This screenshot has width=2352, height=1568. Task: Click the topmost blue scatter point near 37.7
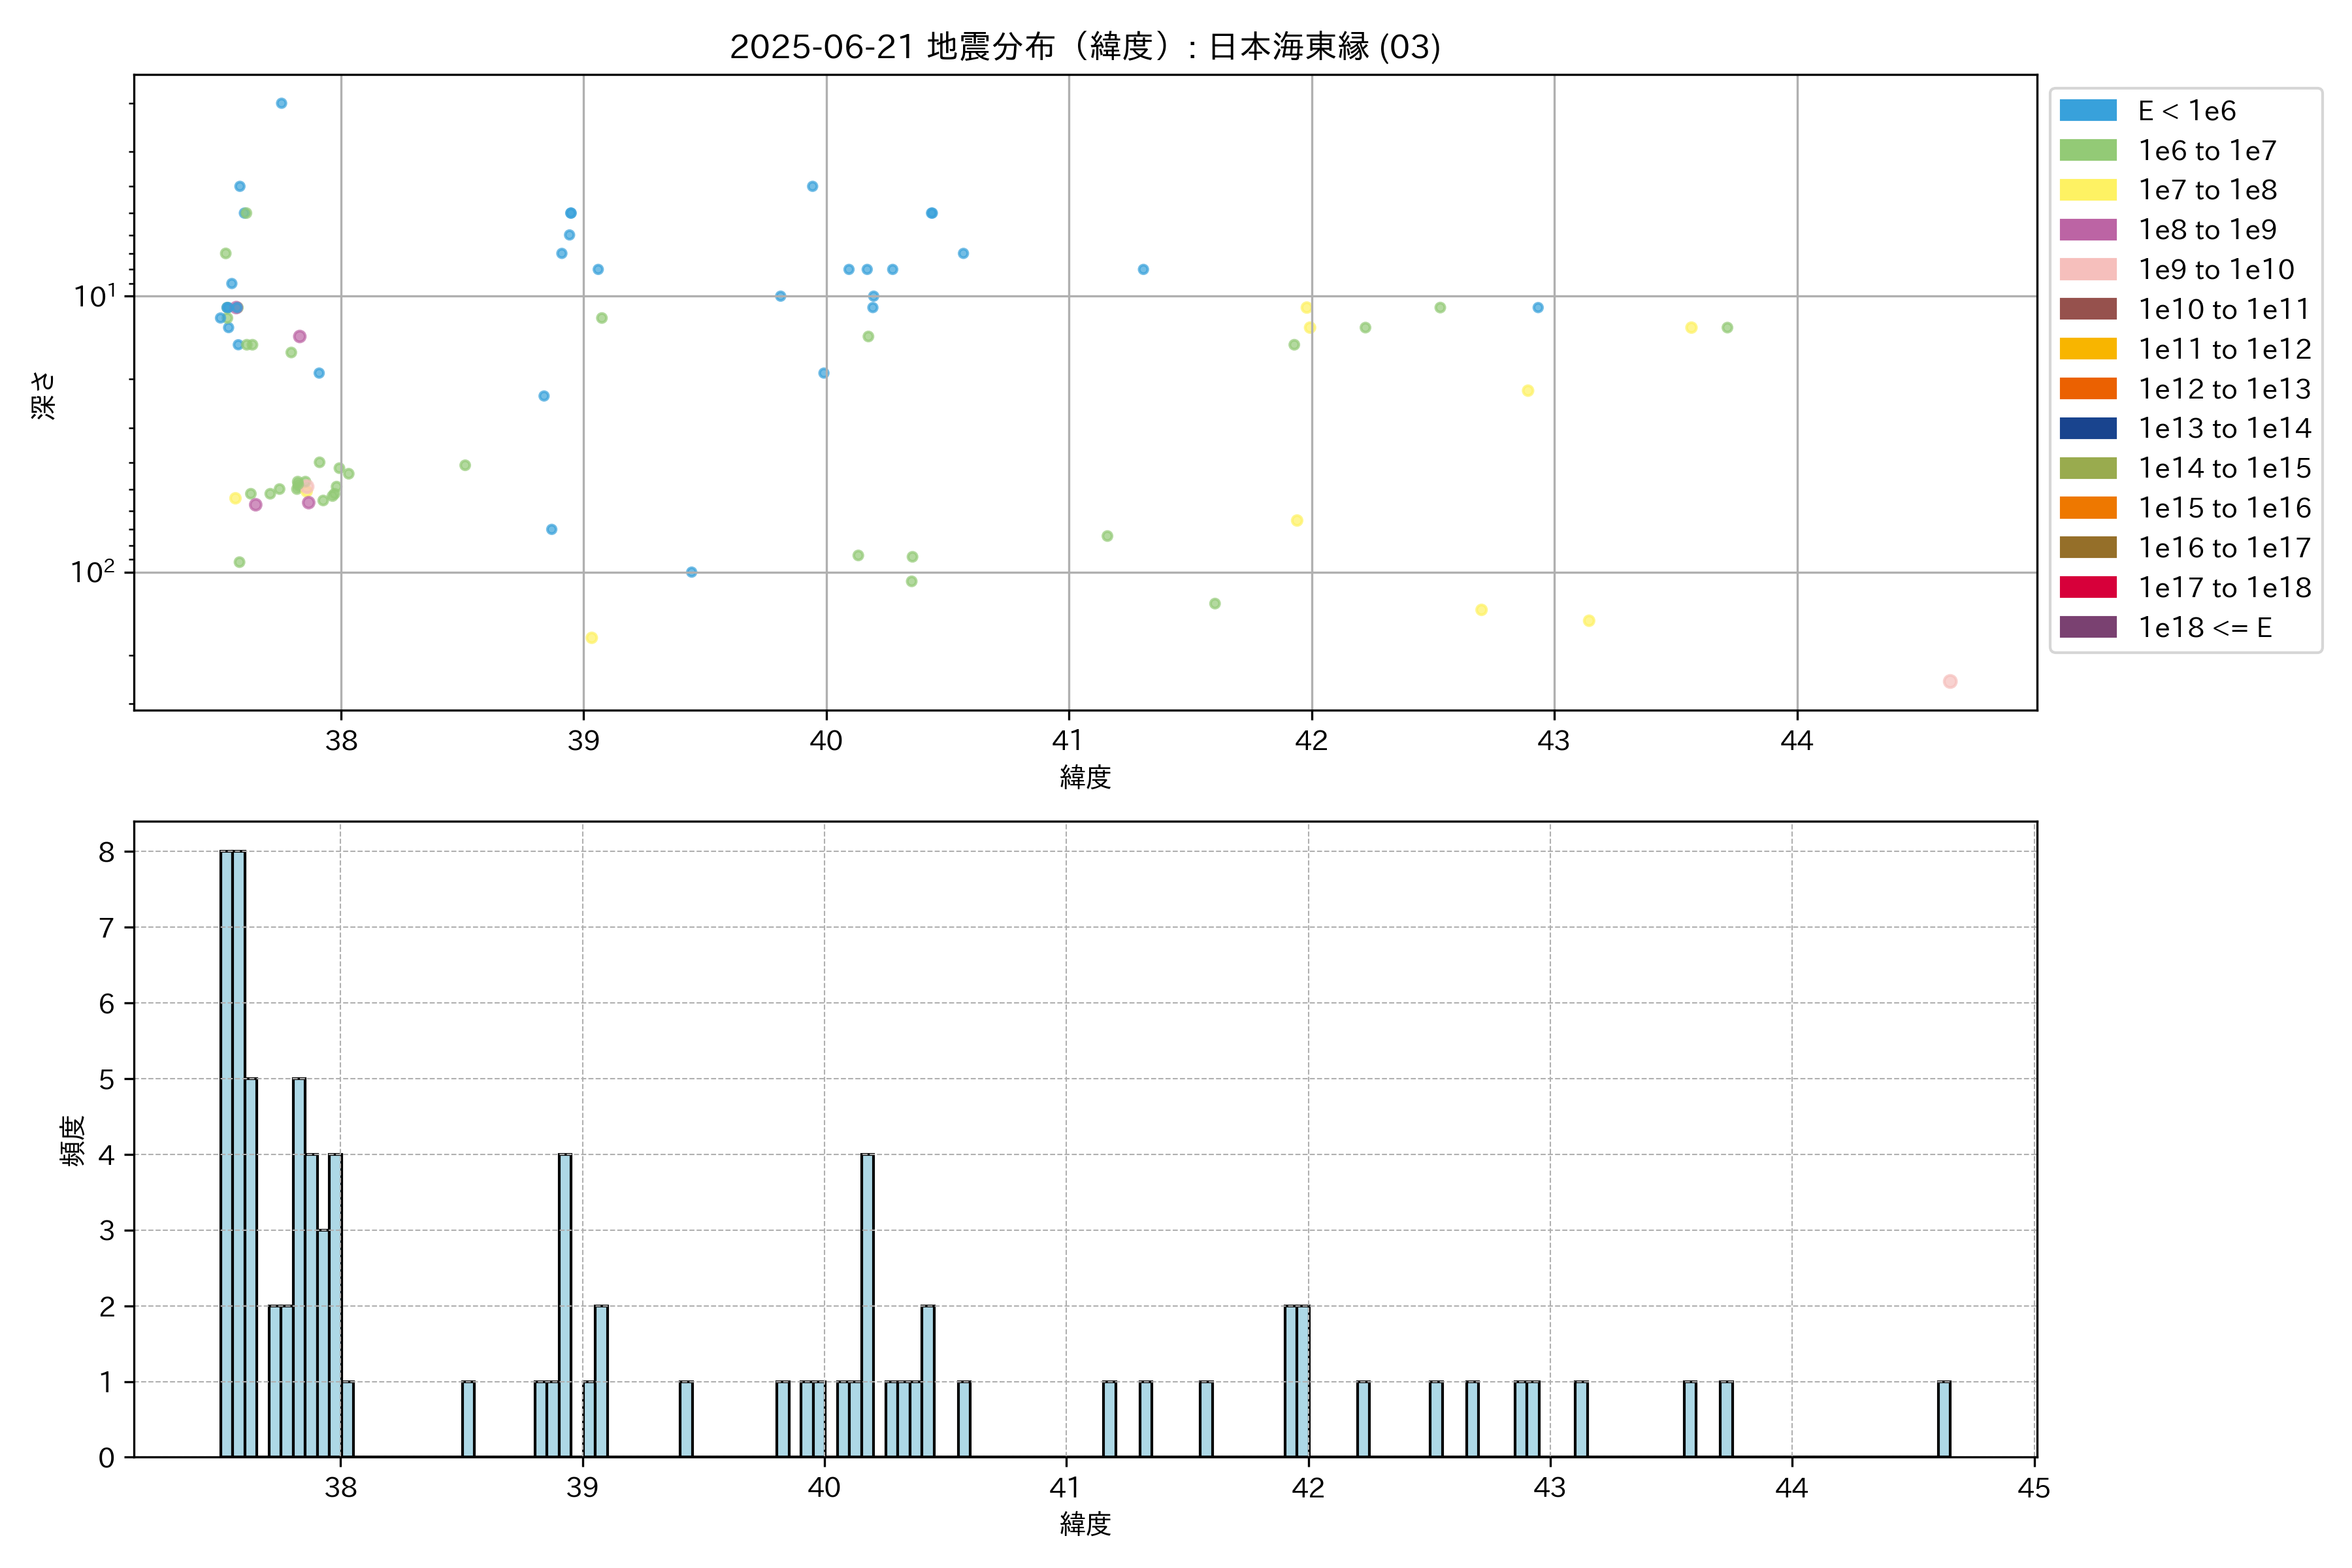[281, 103]
